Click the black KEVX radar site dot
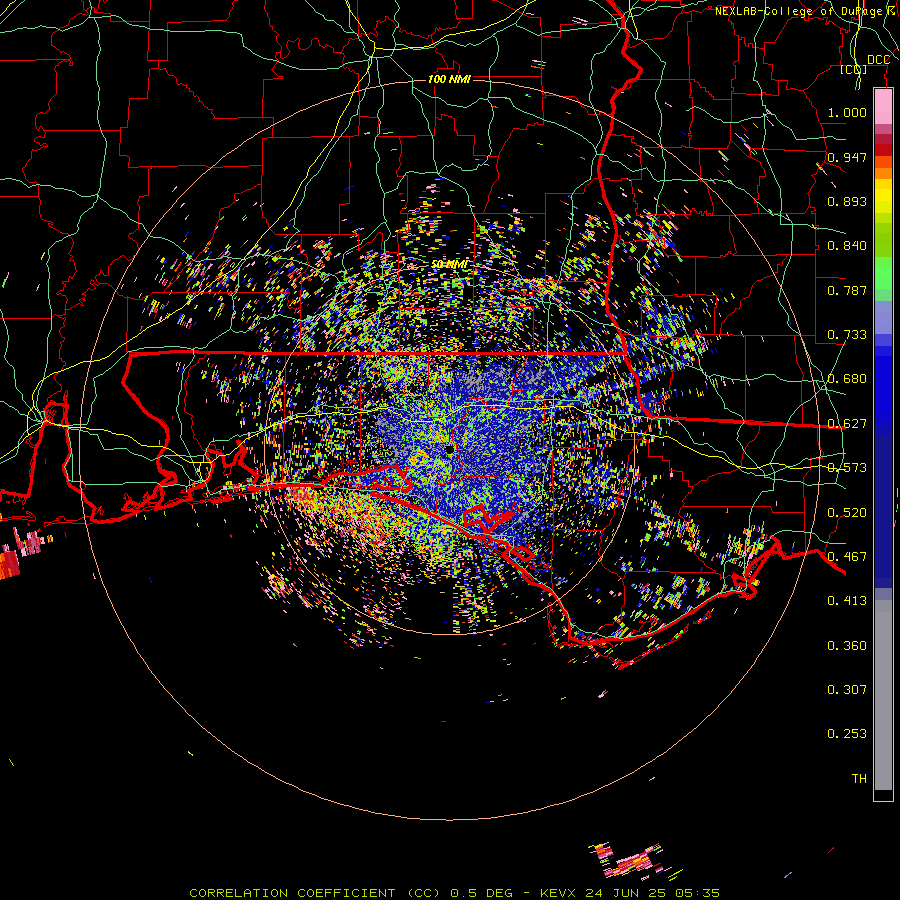 pos(449,449)
